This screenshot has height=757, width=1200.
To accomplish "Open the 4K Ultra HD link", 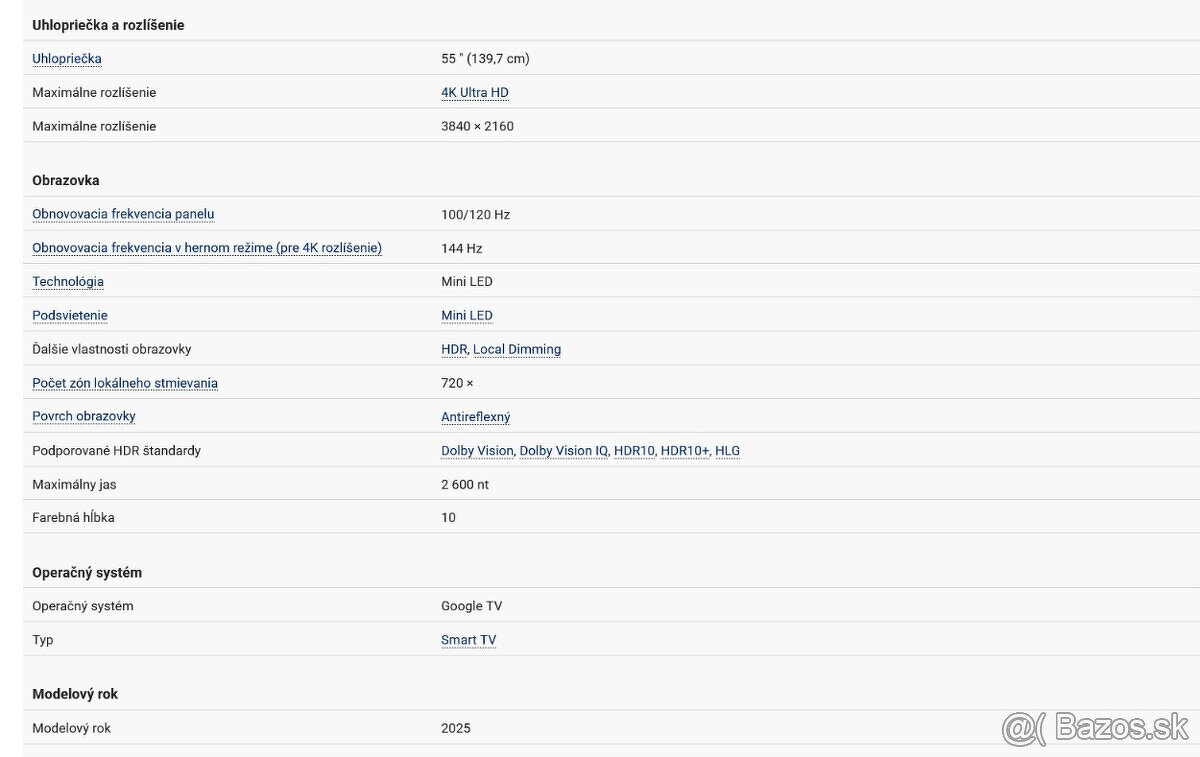I will (475, 93).
